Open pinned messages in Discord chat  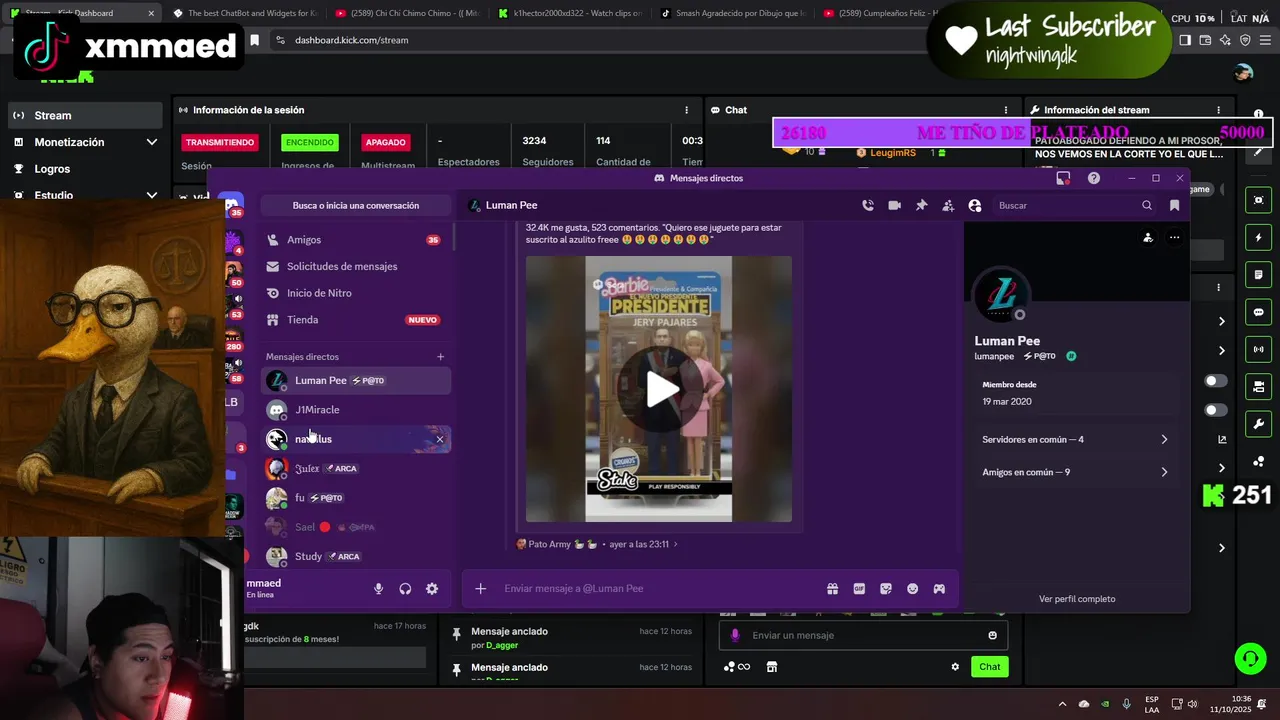(921, 205)
